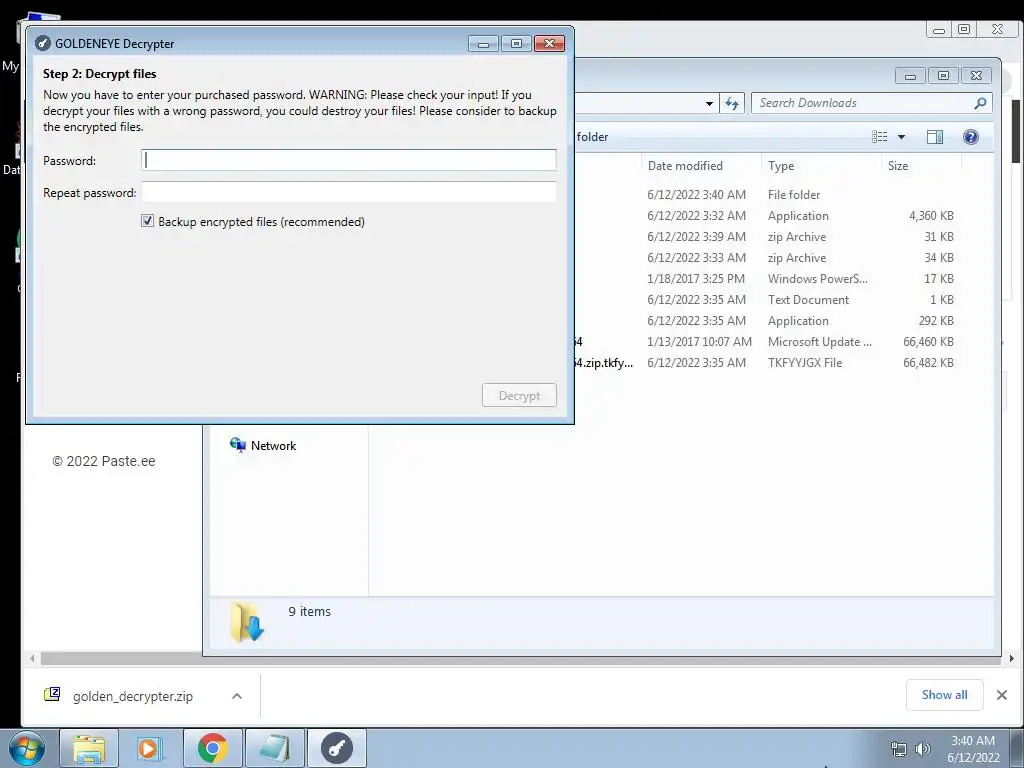Click the network tray icon
The height and width of the screenshot is (768, 1024).
[x=899, y=749]
